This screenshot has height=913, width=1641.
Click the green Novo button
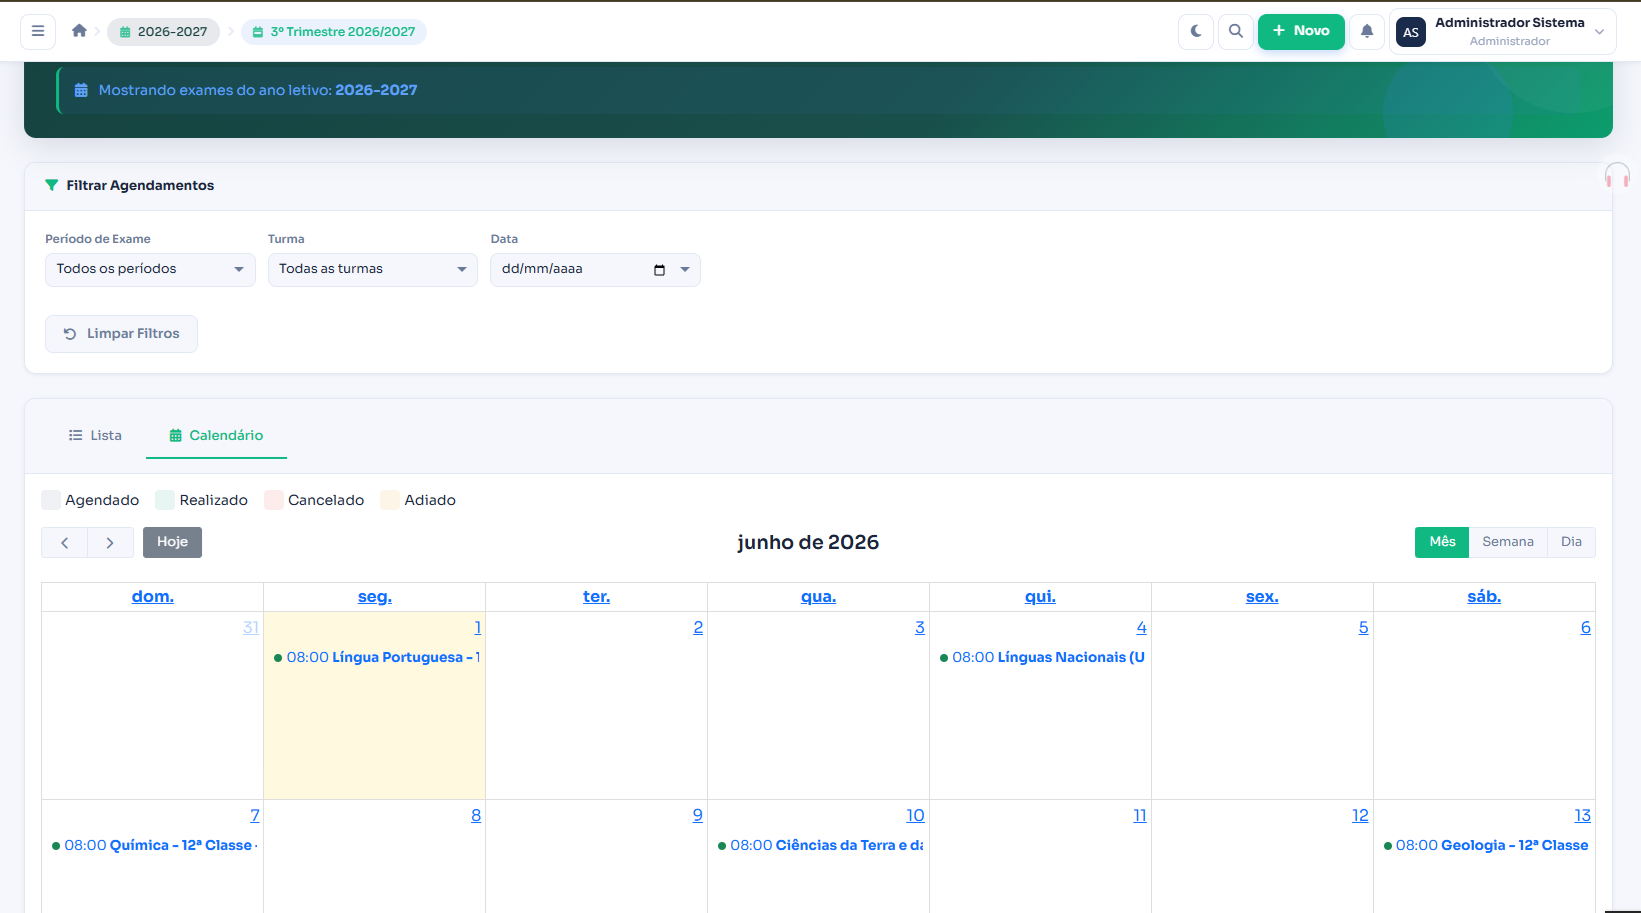1301,31
